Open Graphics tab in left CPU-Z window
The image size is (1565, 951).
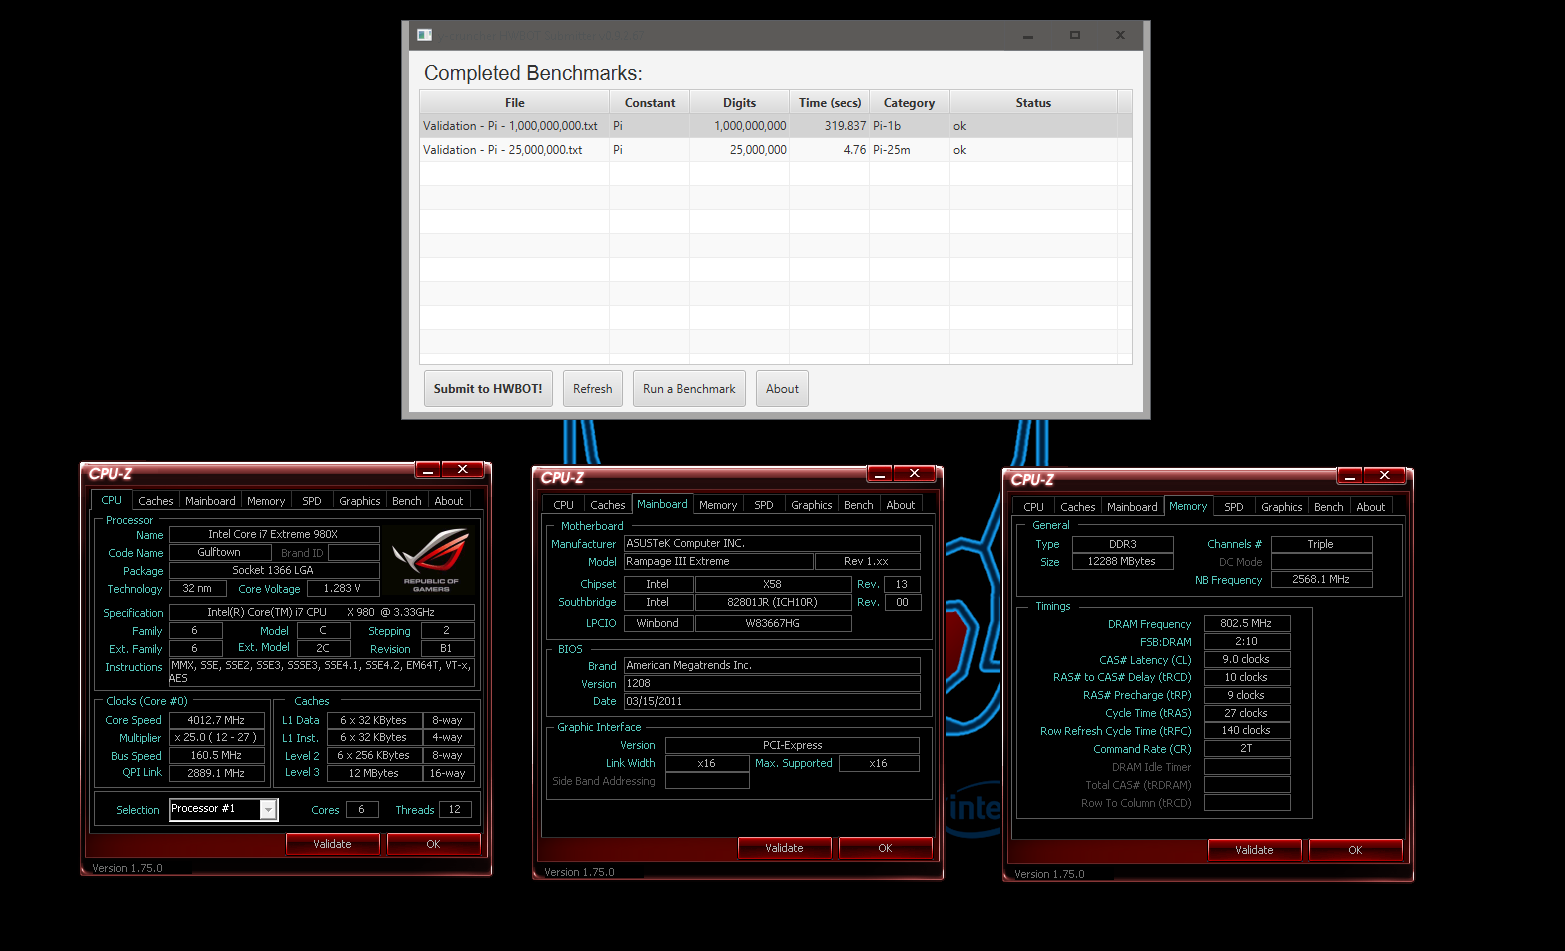click(360, 501)
